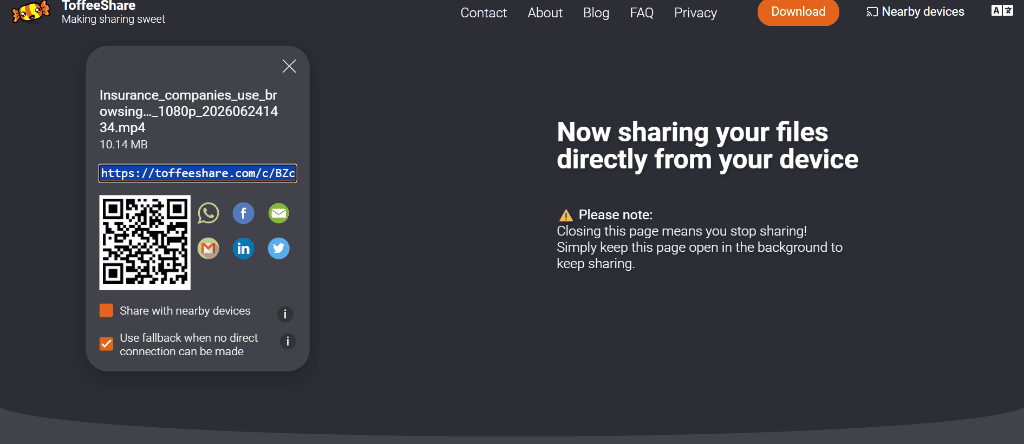
Task: Open info icon for fallback connection
Action: click(x=287, y=341)
